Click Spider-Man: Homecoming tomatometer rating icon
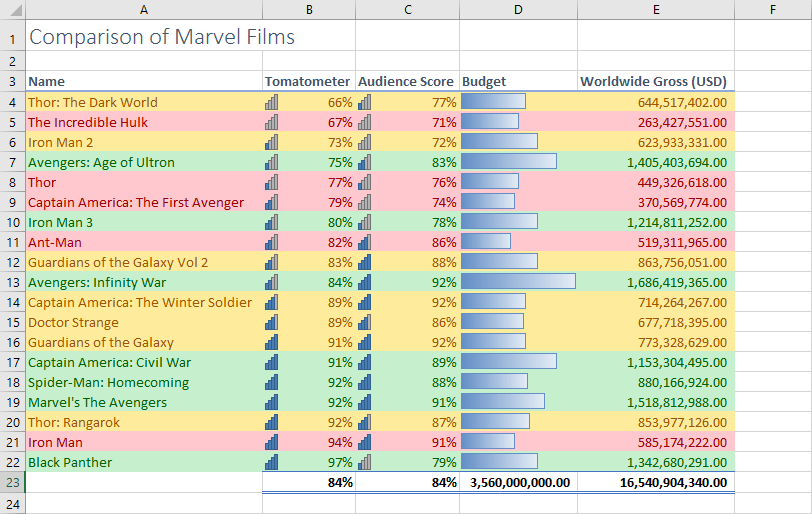 [271, 381]
